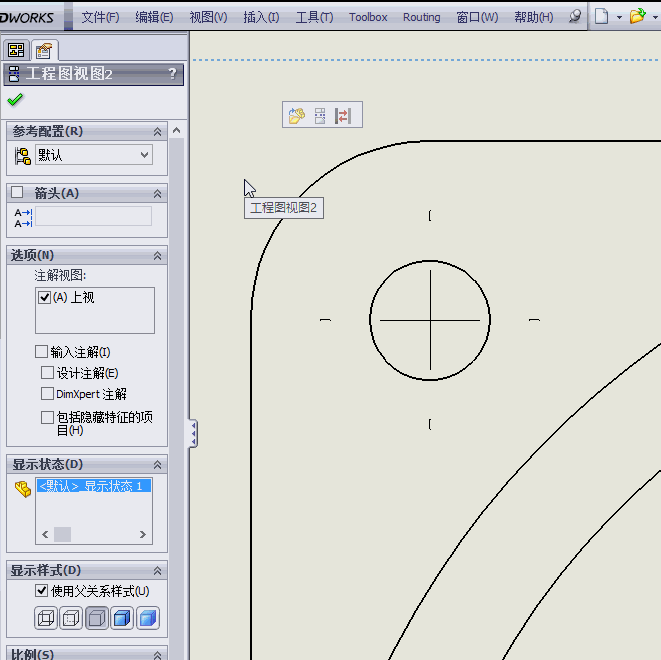The height and width of the screenshot is (660, 661).
Task: Select Shaded With Edges display style
Action: tap(122, 618)
